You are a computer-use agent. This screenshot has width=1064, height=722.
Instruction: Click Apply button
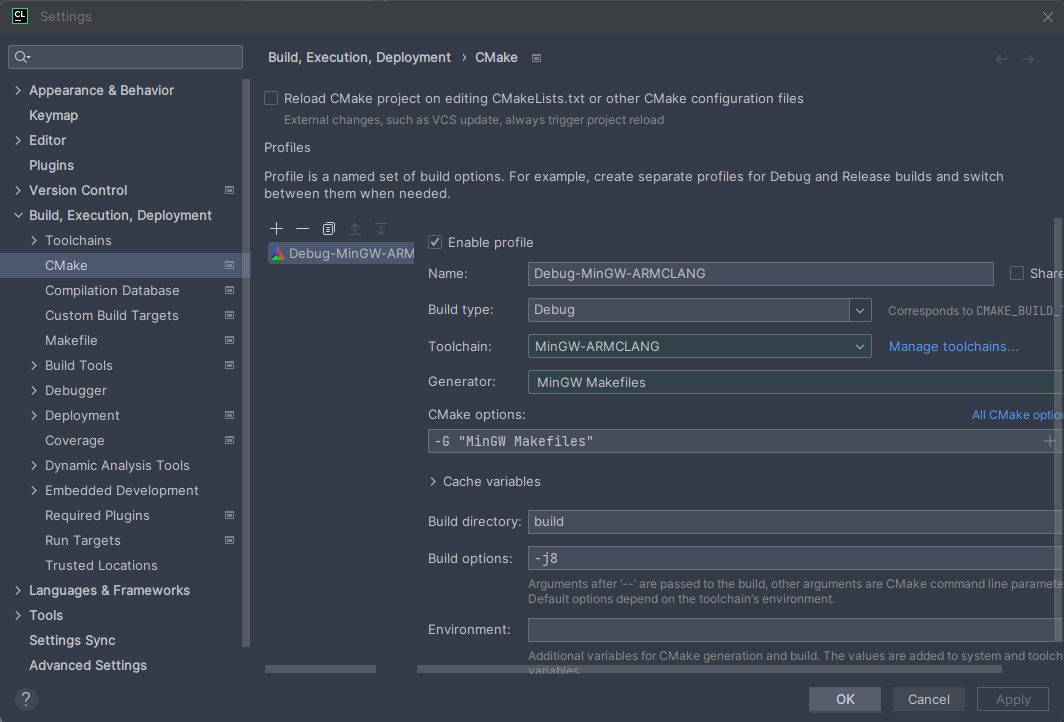point(1013,699)
